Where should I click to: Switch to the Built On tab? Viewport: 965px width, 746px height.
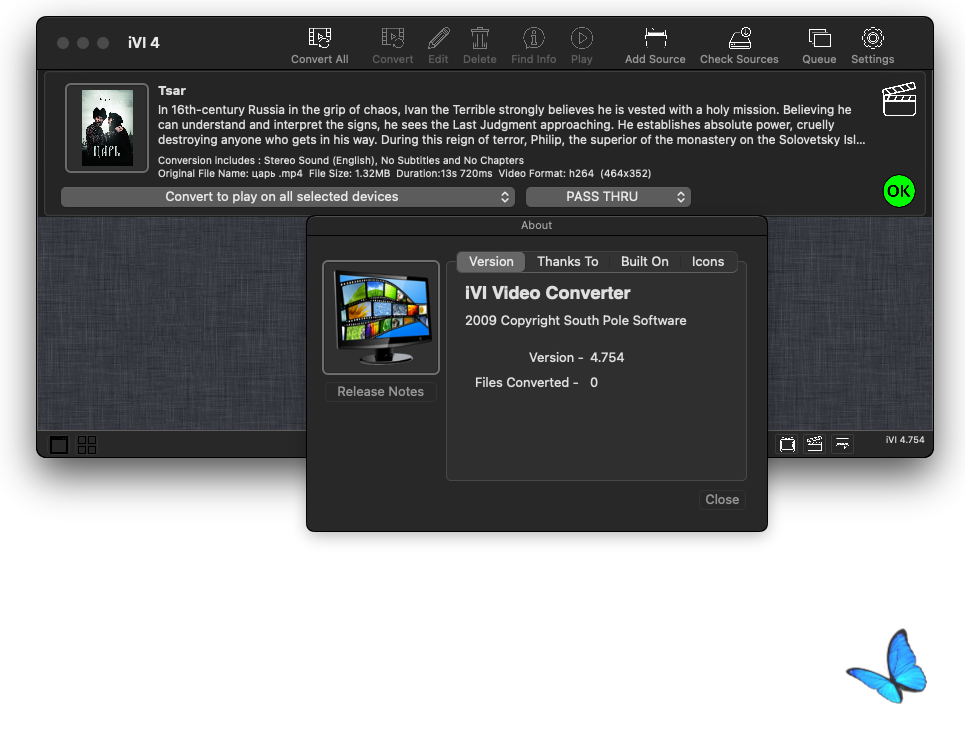click(x=644, y=262)
